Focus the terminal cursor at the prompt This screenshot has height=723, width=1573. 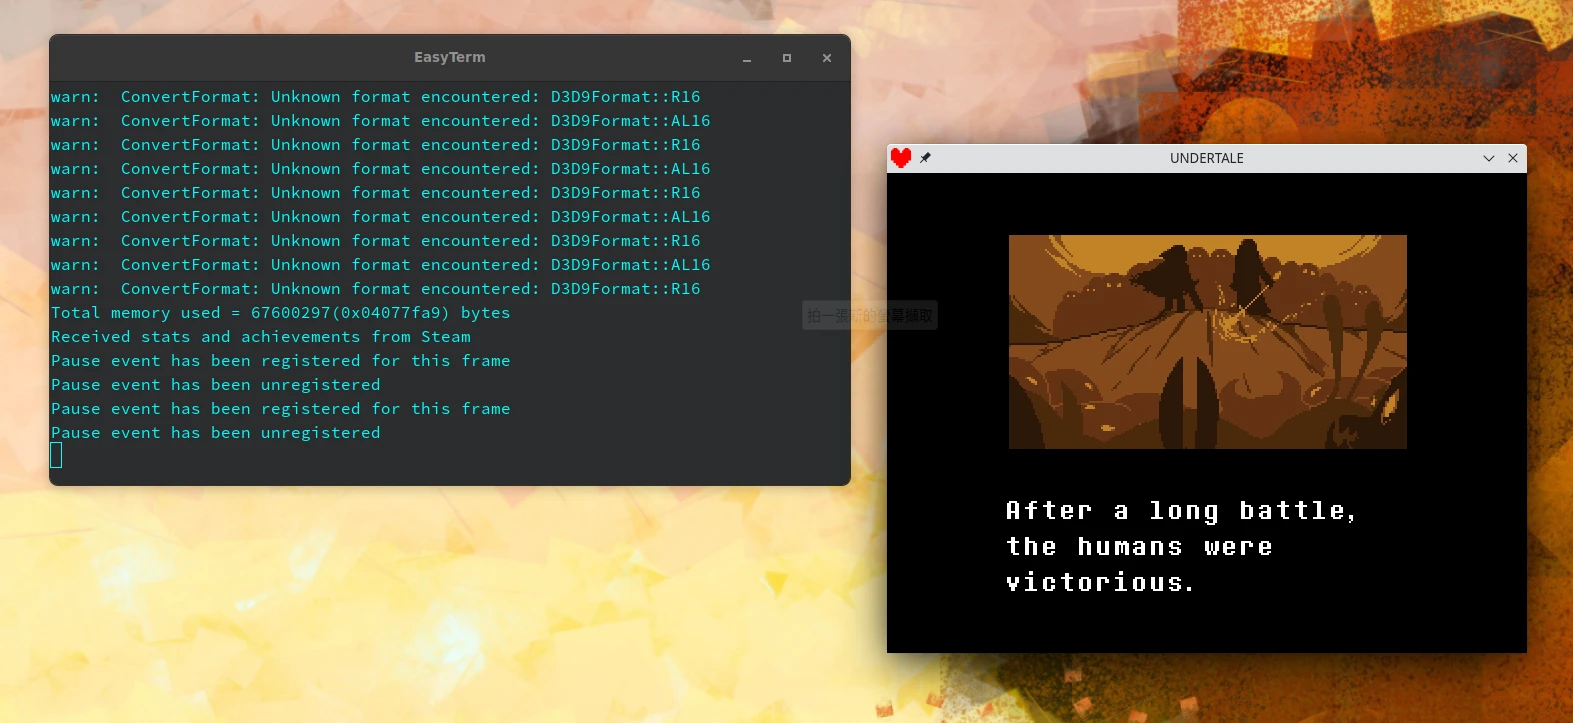click(56, 456)
